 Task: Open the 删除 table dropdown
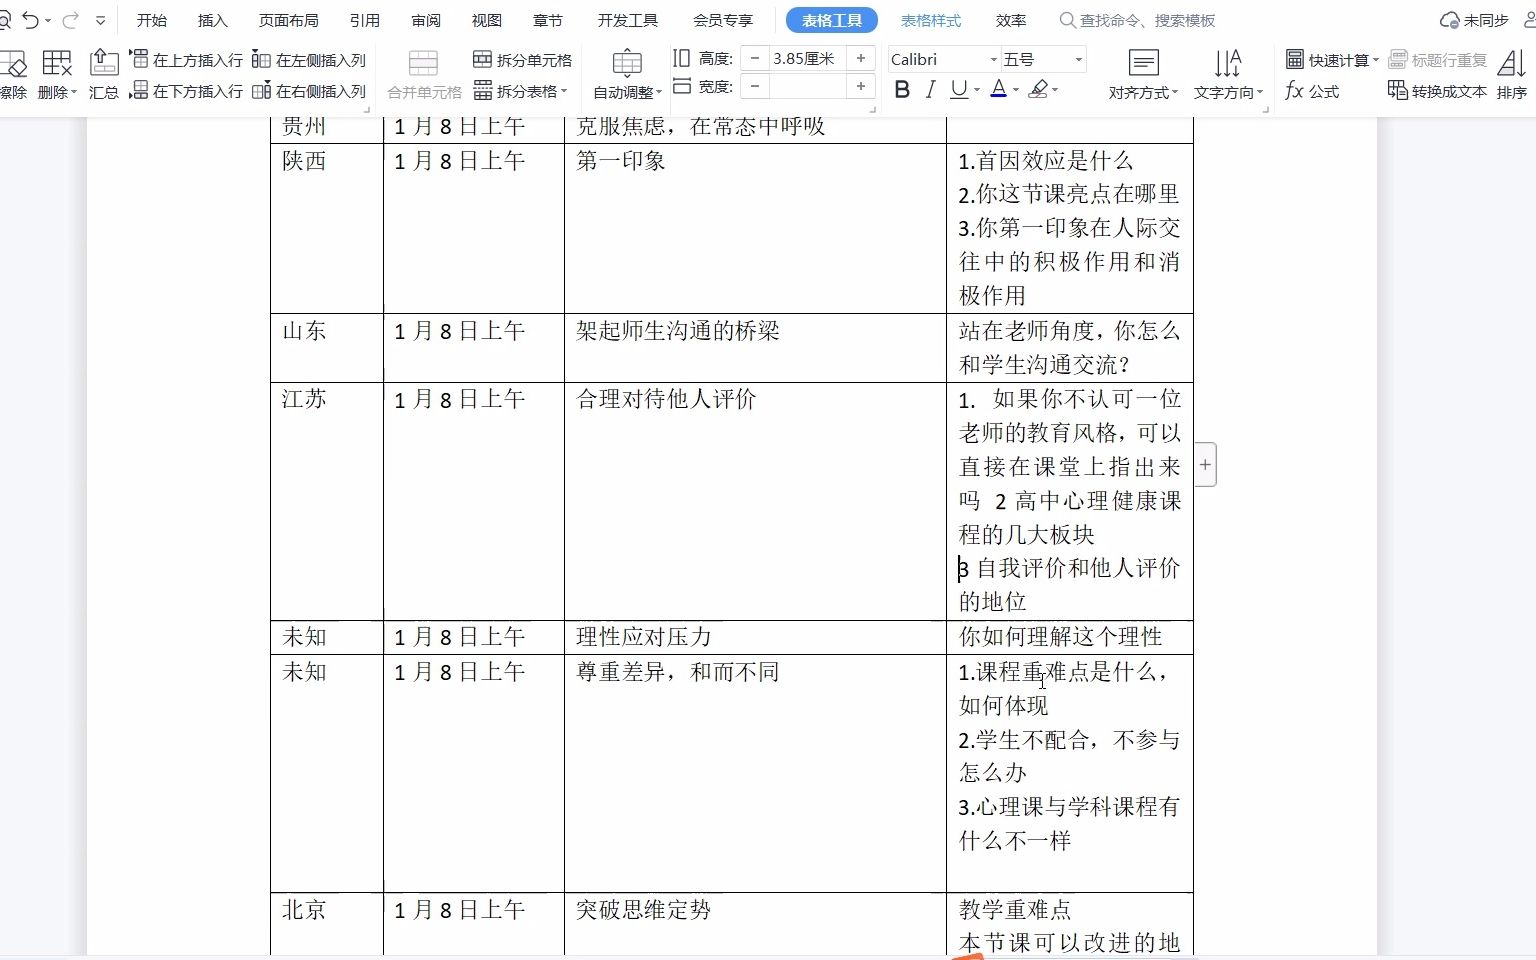(57, 75)
